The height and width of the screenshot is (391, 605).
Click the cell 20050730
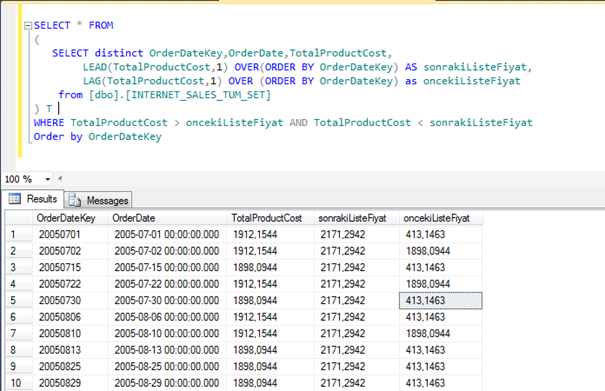pos(70,300)
